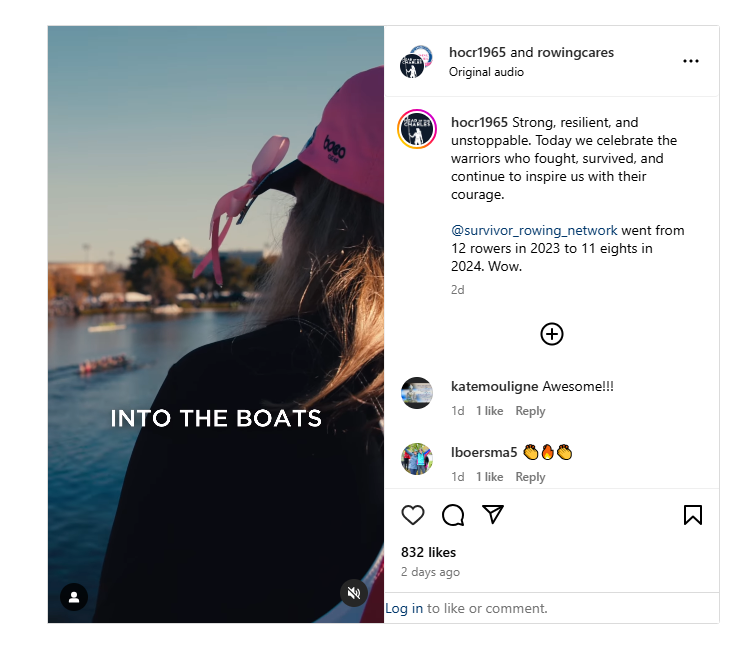The width and height of the screenshot is (745, 647).
Task: Open hocr1965 story avatar beside caption
Action: [417, 129]
